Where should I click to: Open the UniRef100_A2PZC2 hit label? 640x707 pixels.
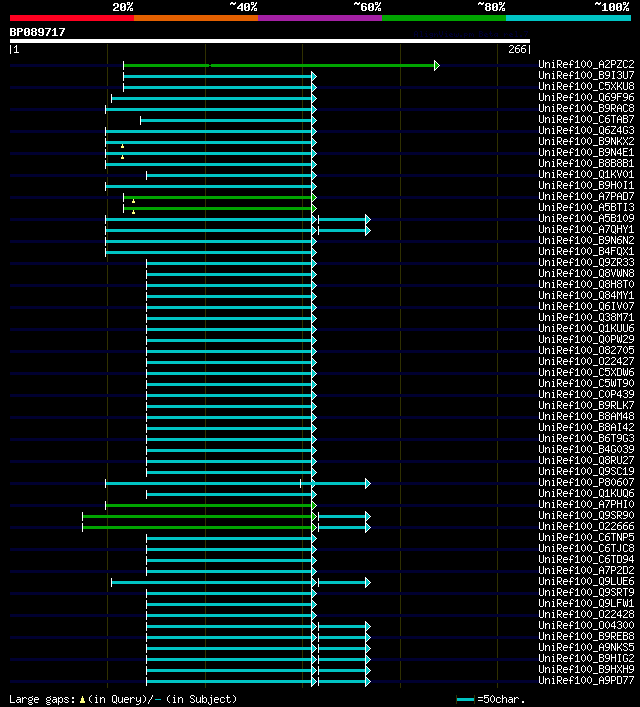586,64
